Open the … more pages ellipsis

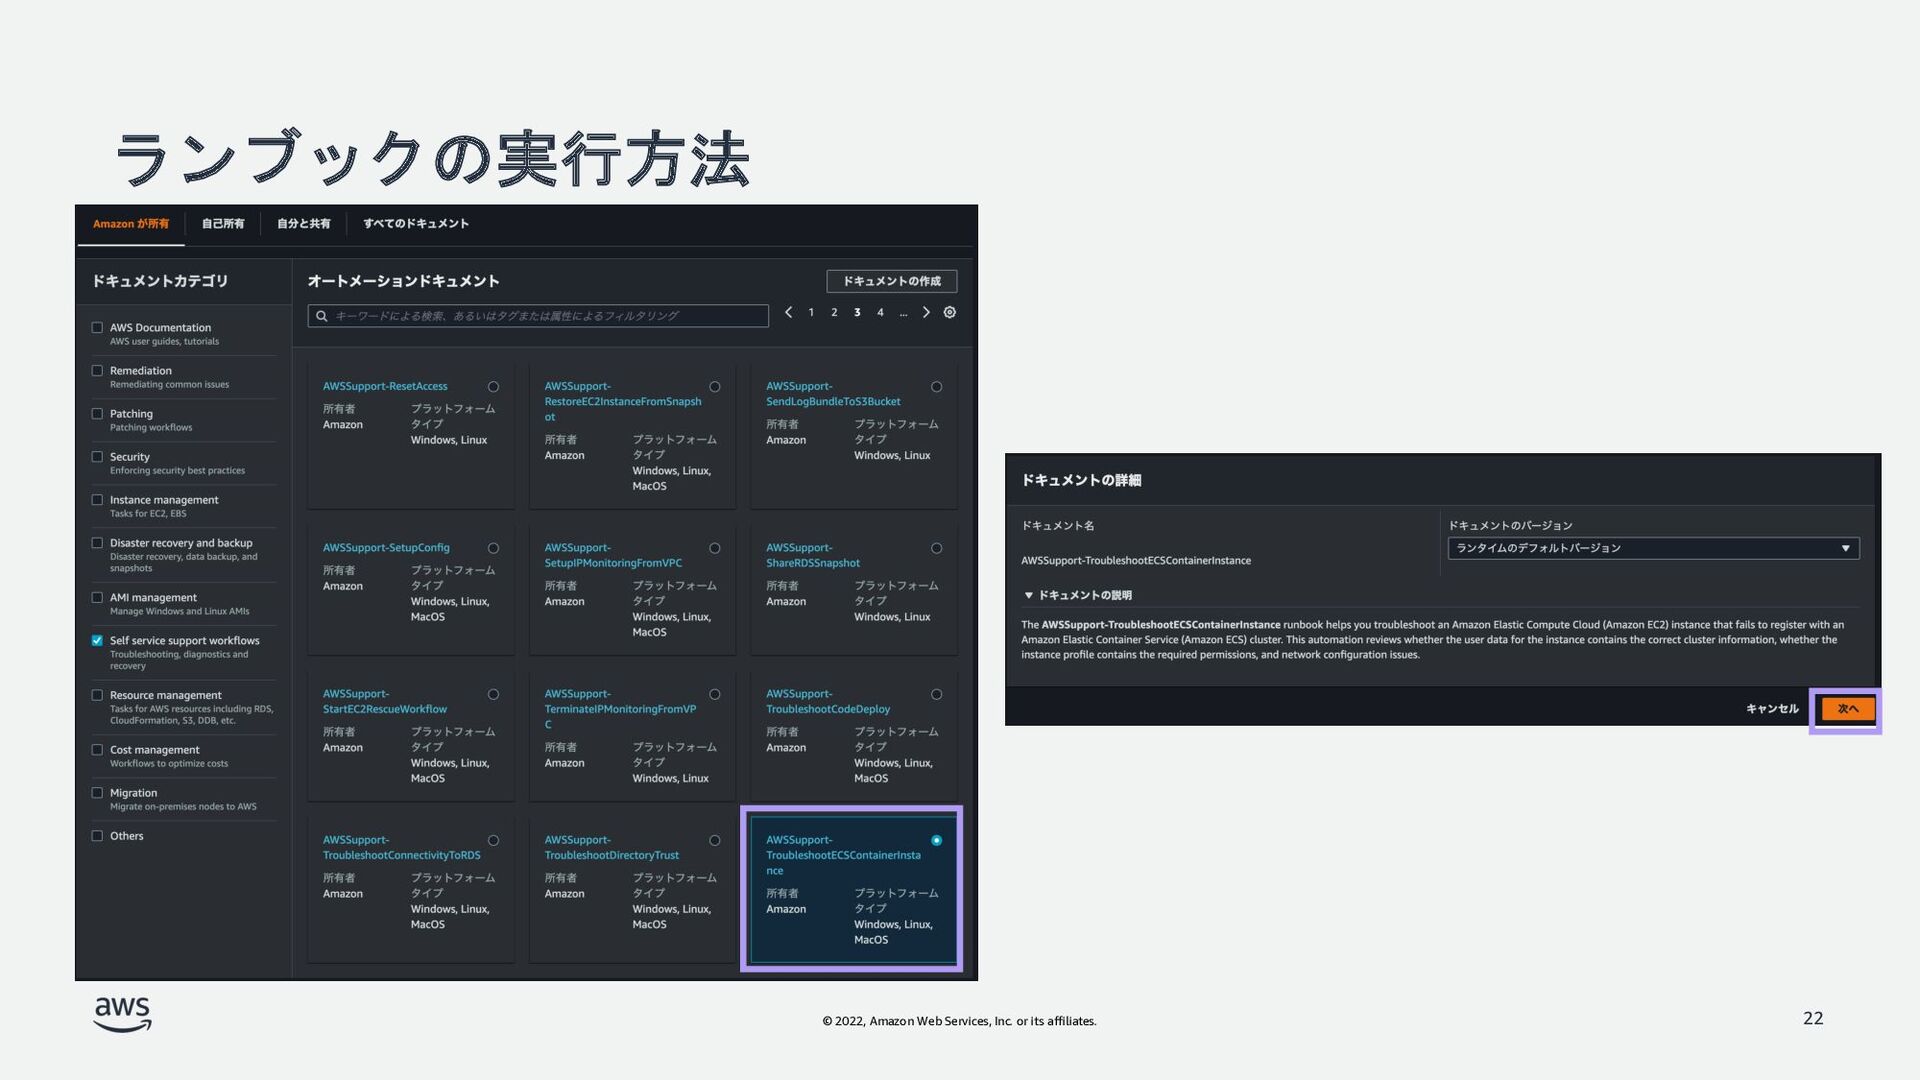903,313
